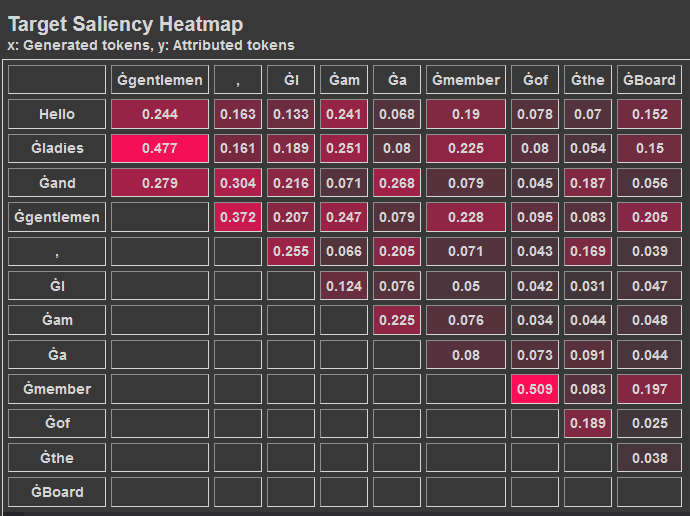Click the ĠBoard column header
The height and width of the screenshot is (516, 690).
(643, 80)
